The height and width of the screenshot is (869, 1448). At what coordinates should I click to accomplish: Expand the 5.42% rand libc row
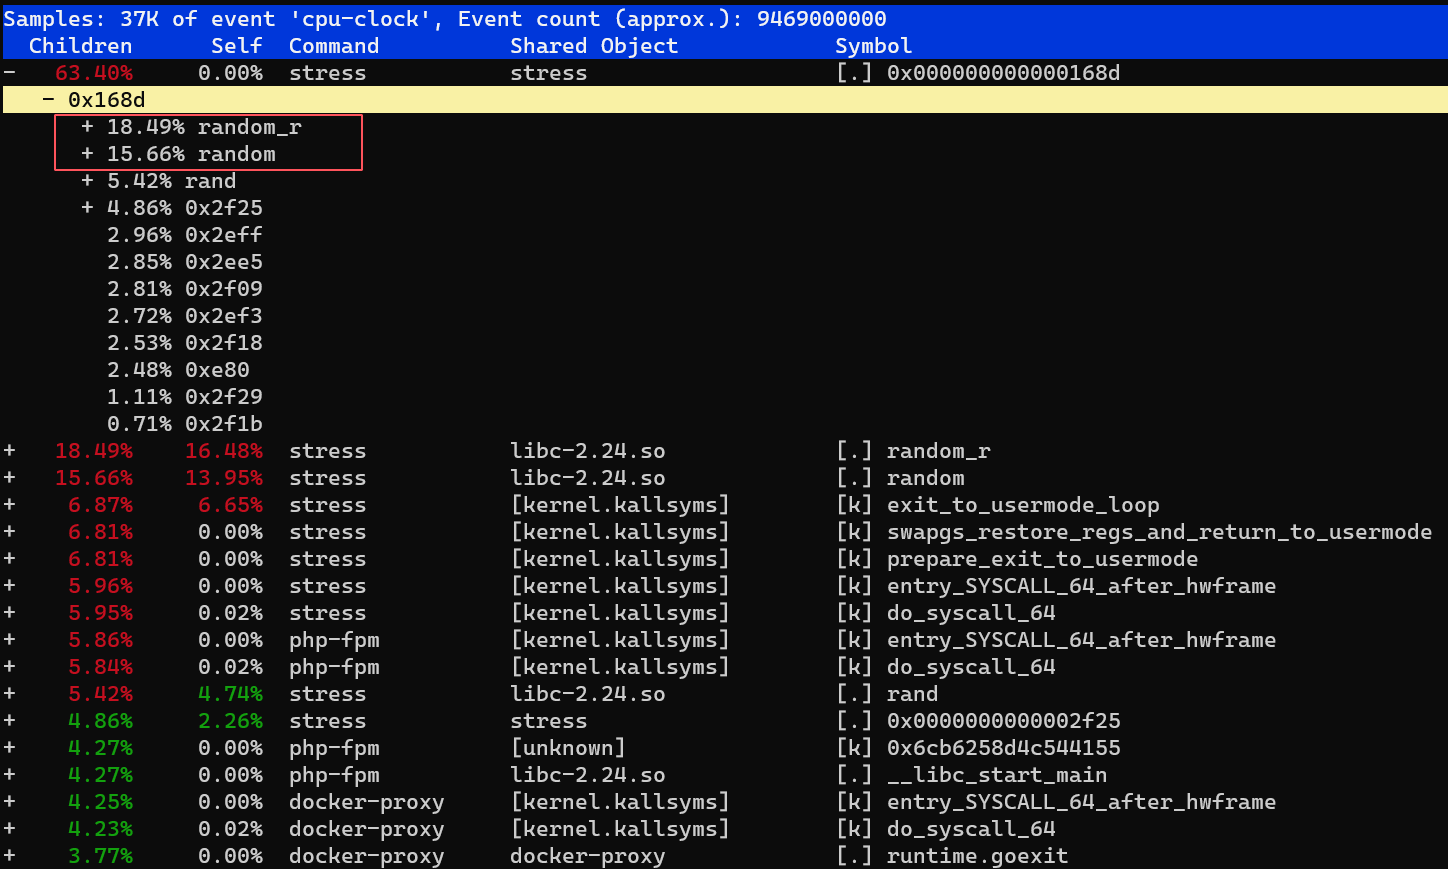pyautogui.click(x=9, y=694)
